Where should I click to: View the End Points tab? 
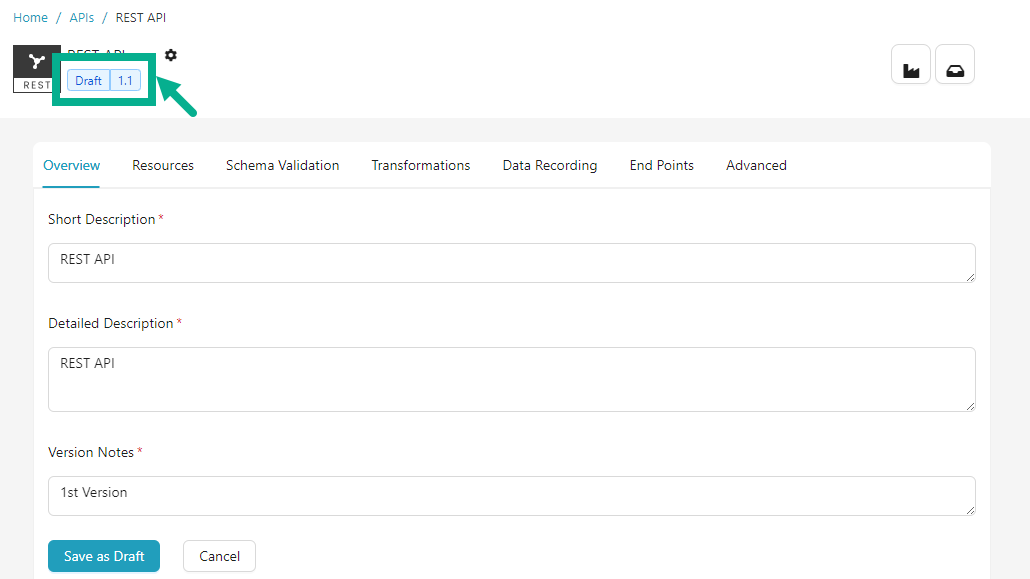click(661, 166)
